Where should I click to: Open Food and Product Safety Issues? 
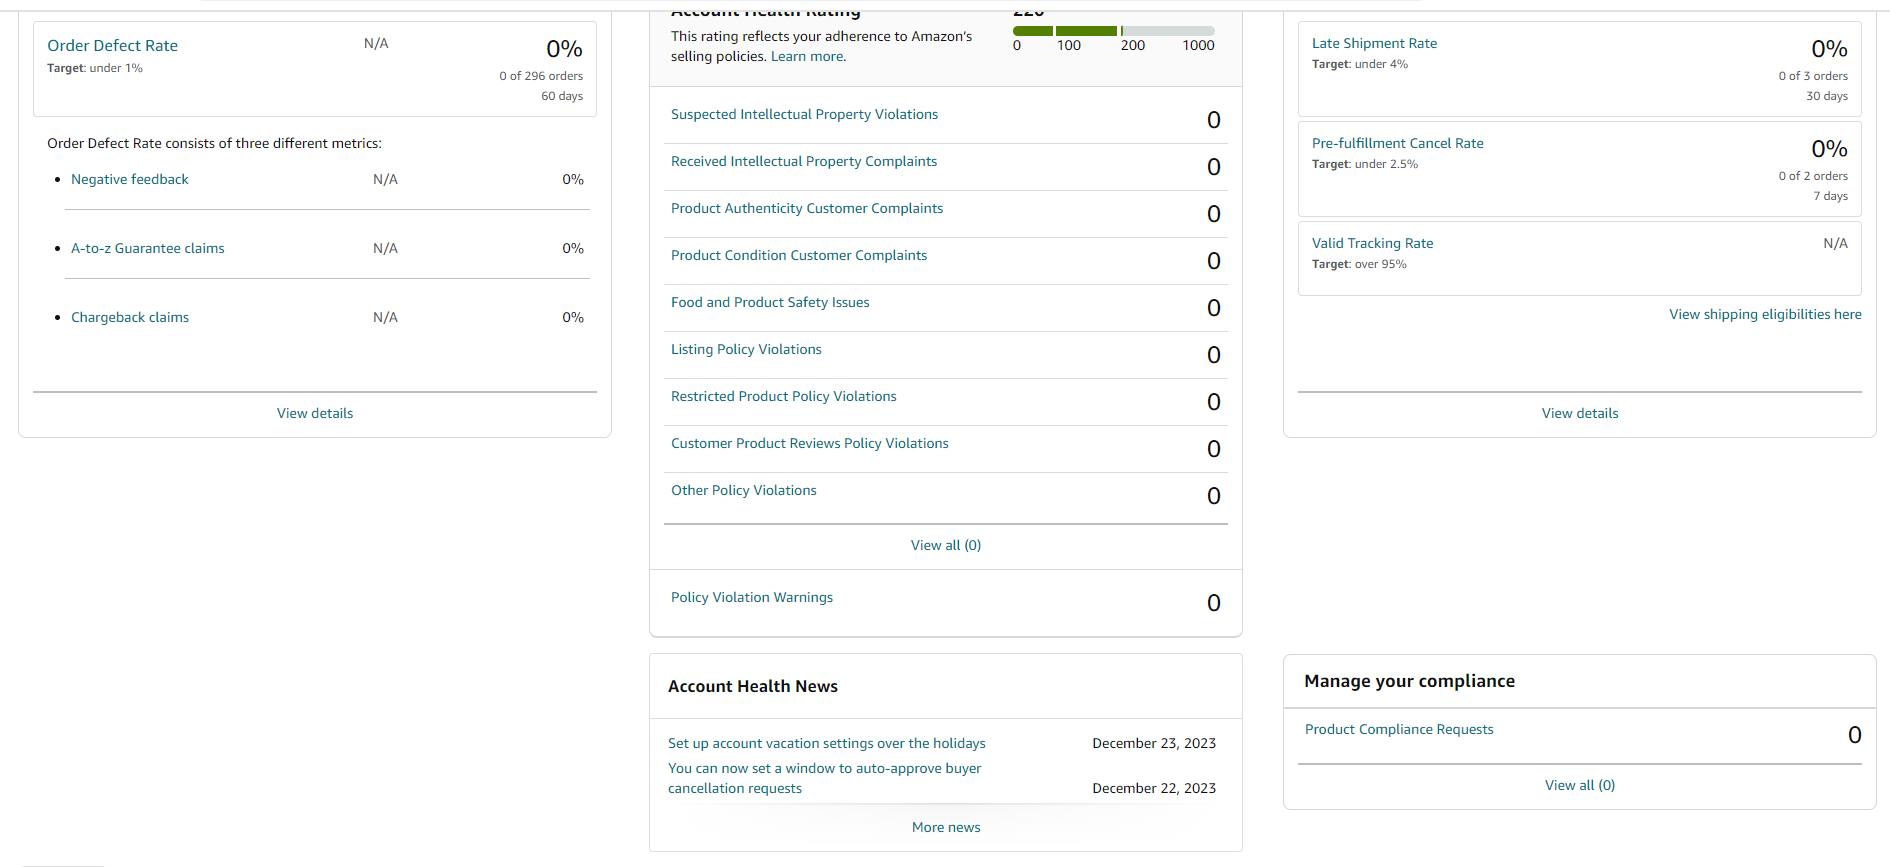(770, 303)
